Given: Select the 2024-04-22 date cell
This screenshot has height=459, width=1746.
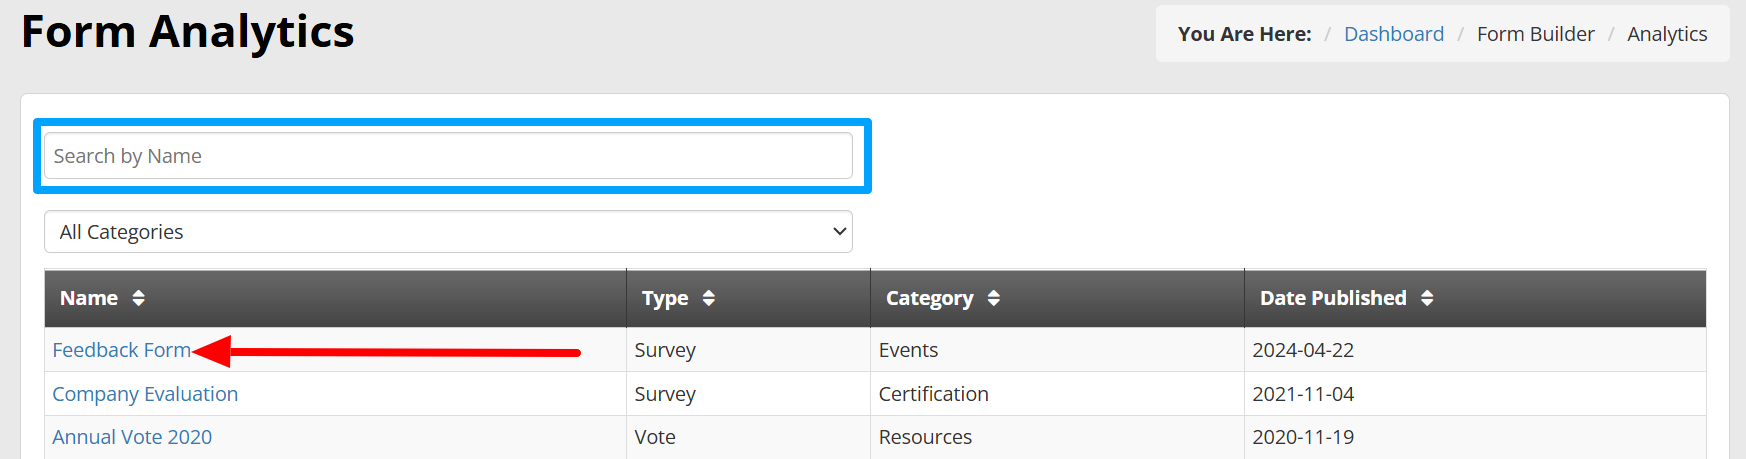Looking at the screenshot, I should [x=1303, y=350].
